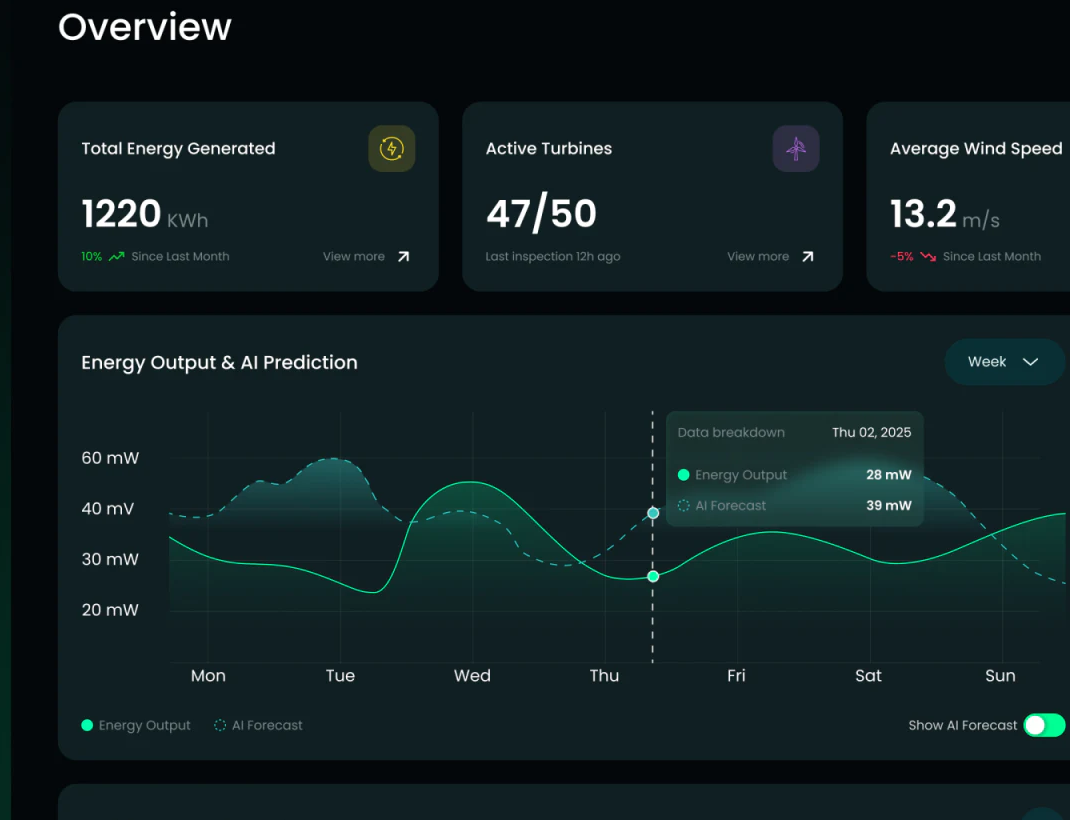Image resolution: width=1070 pixels, height=820 pixels.
Task: Click arrow icon beside Total Energy View more
Action: coord(403,257)
